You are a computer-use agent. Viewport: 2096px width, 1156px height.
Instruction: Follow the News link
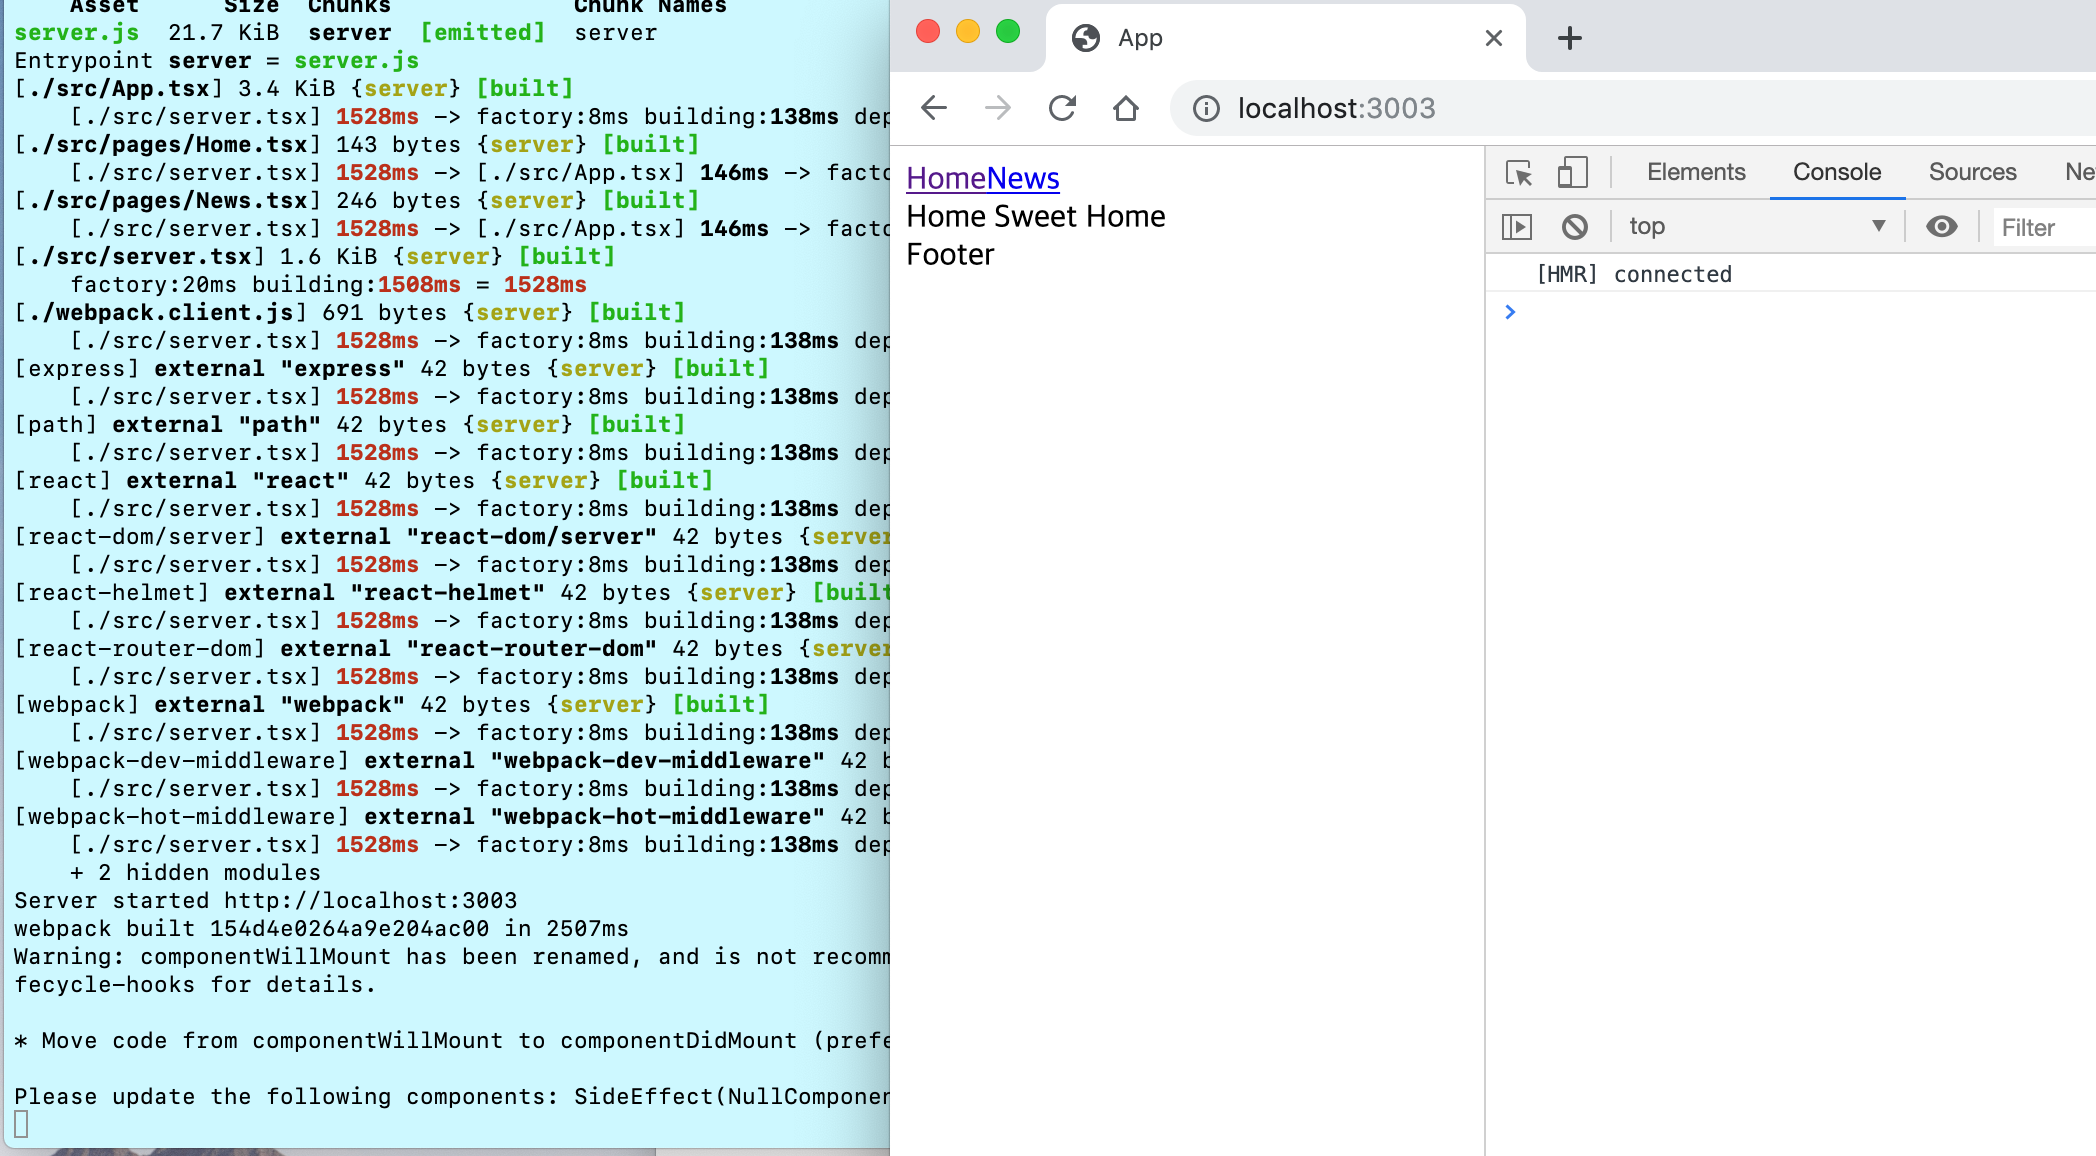[1023, 178]
